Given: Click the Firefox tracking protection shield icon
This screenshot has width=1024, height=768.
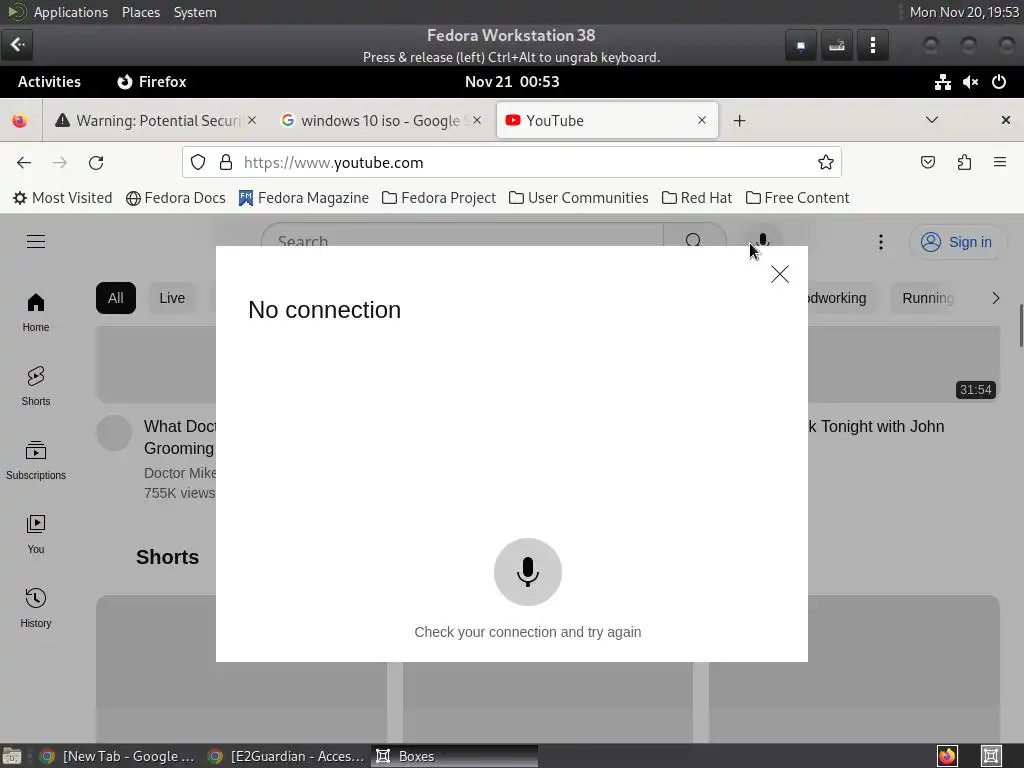Looking at the screenshot, I should [198, 163].
